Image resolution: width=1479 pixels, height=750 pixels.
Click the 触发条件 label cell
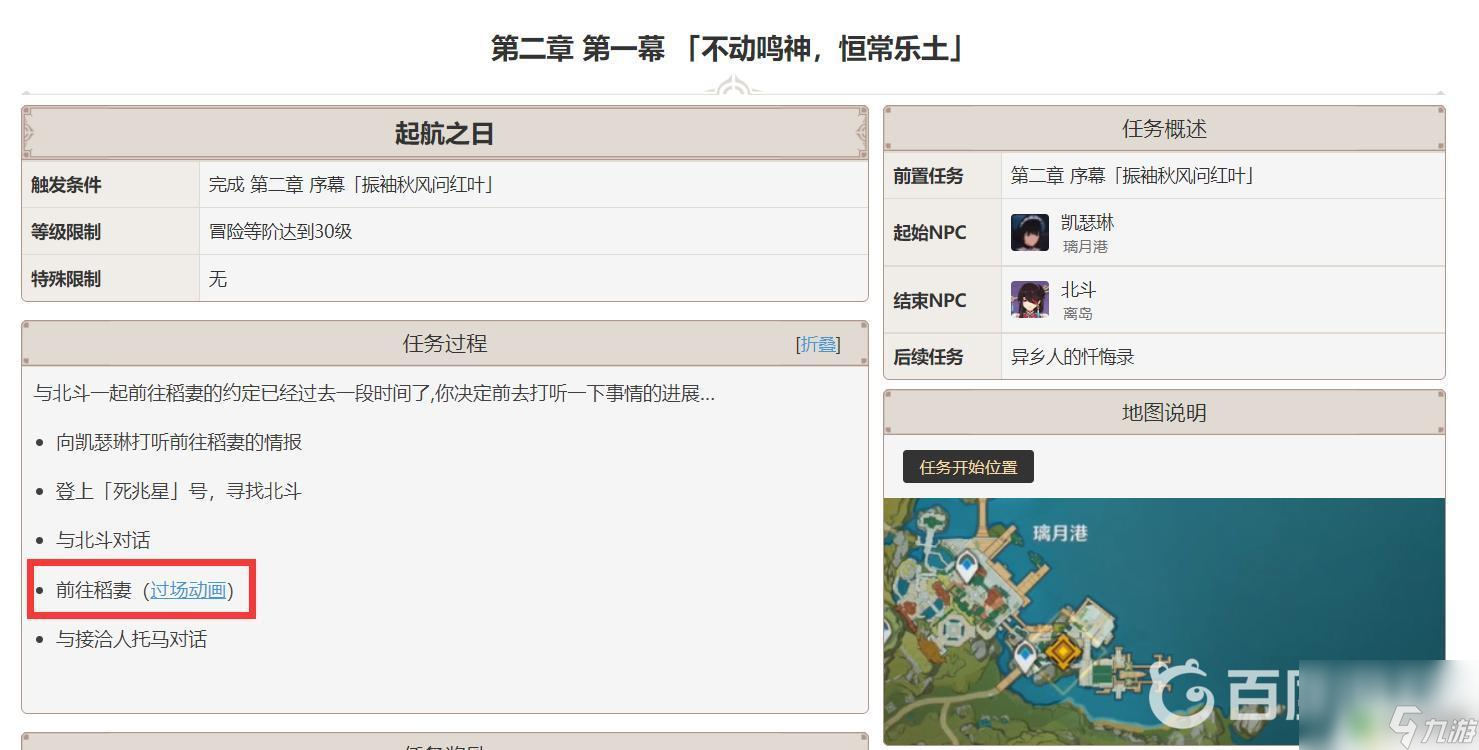tap(111, 185)
